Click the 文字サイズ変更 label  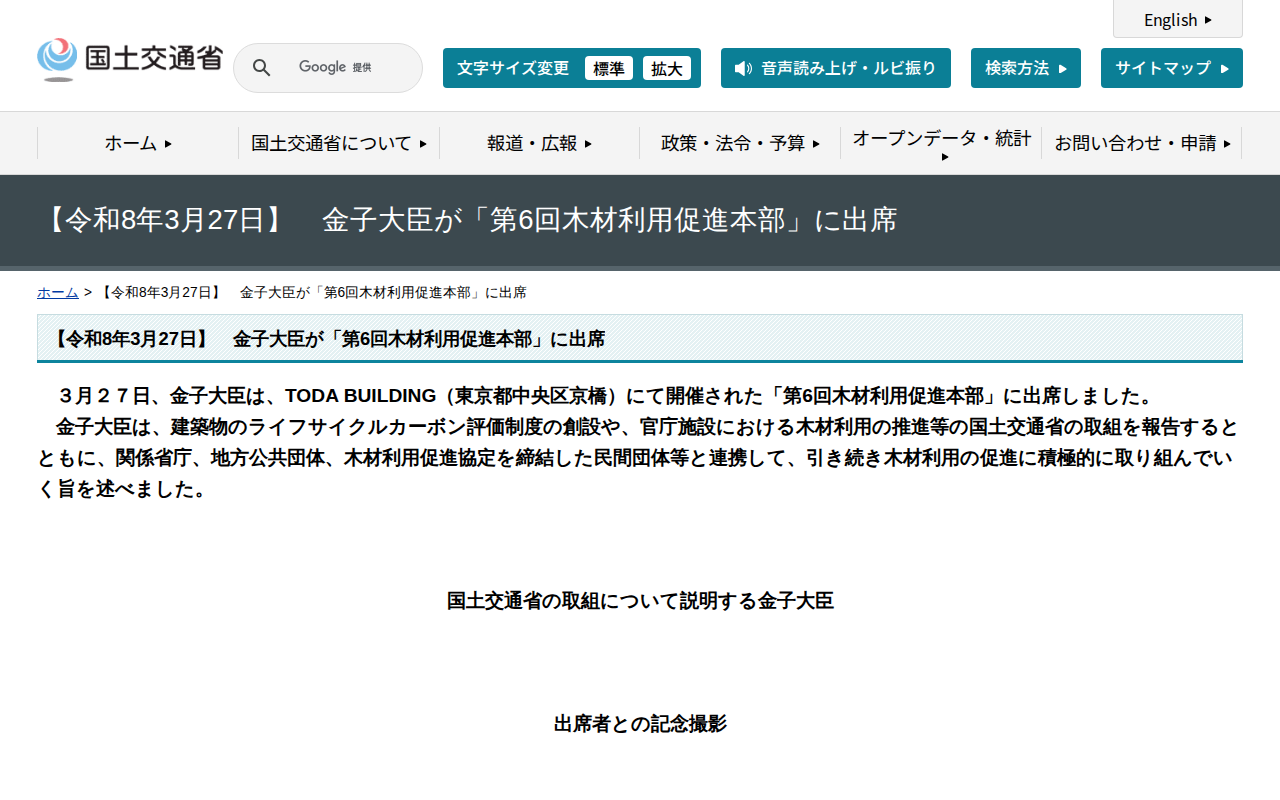click(x=513, y=68)
